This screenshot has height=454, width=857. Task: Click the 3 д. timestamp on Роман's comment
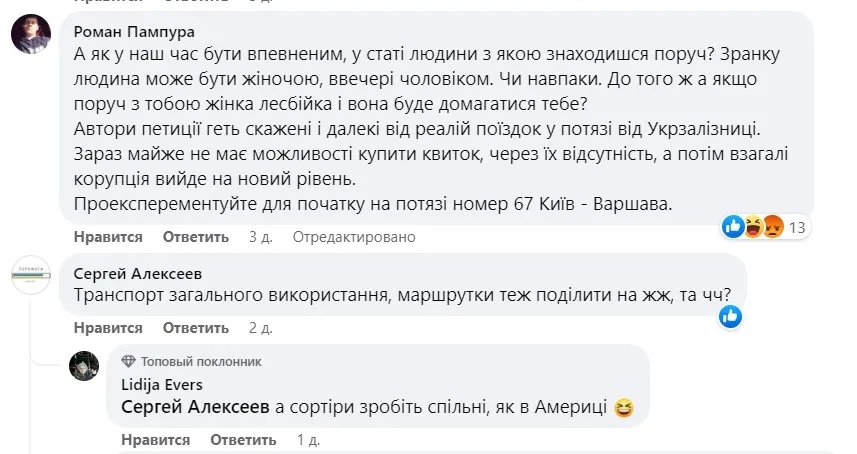pos(259,238)
